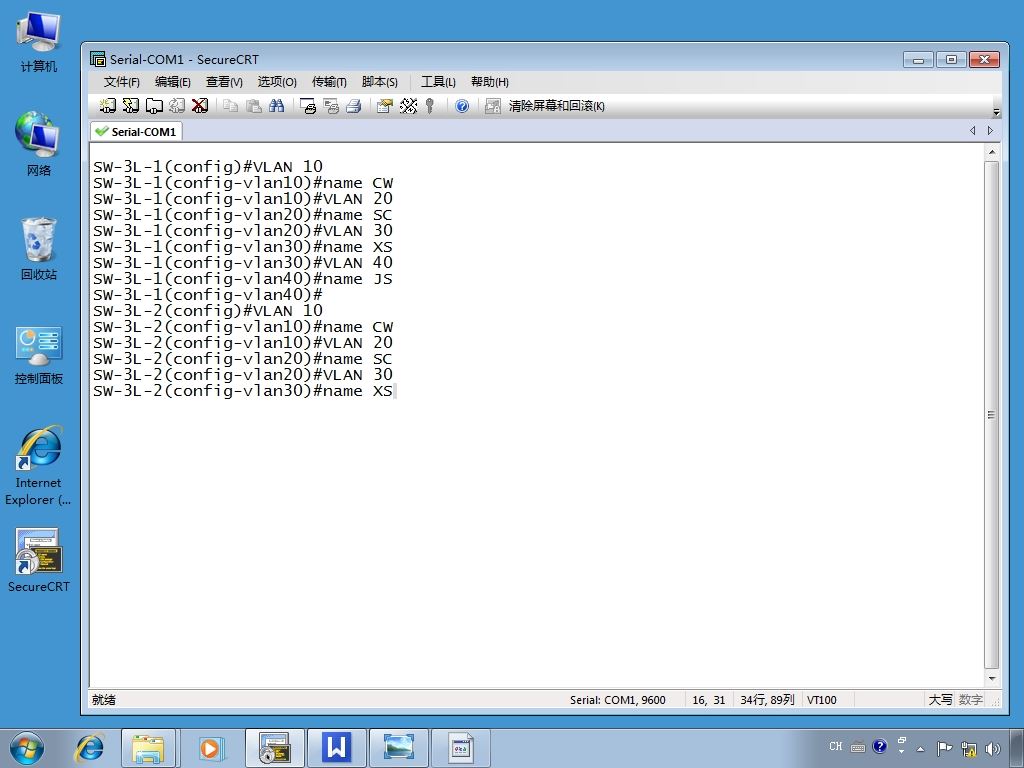Click the Connect toolbar icon
The image size is (1024, 768).
(108, 106)
